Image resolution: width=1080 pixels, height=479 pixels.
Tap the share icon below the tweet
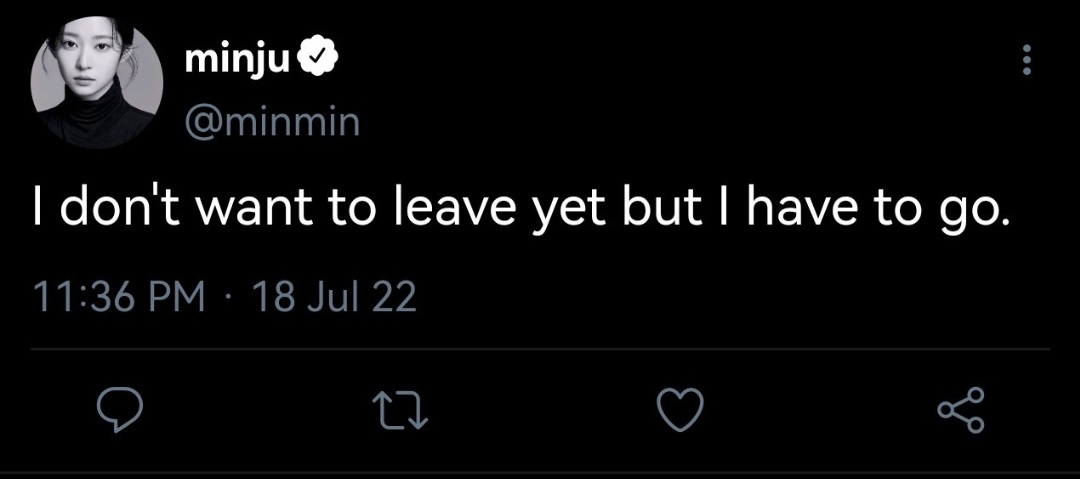[x=962, y=409]
